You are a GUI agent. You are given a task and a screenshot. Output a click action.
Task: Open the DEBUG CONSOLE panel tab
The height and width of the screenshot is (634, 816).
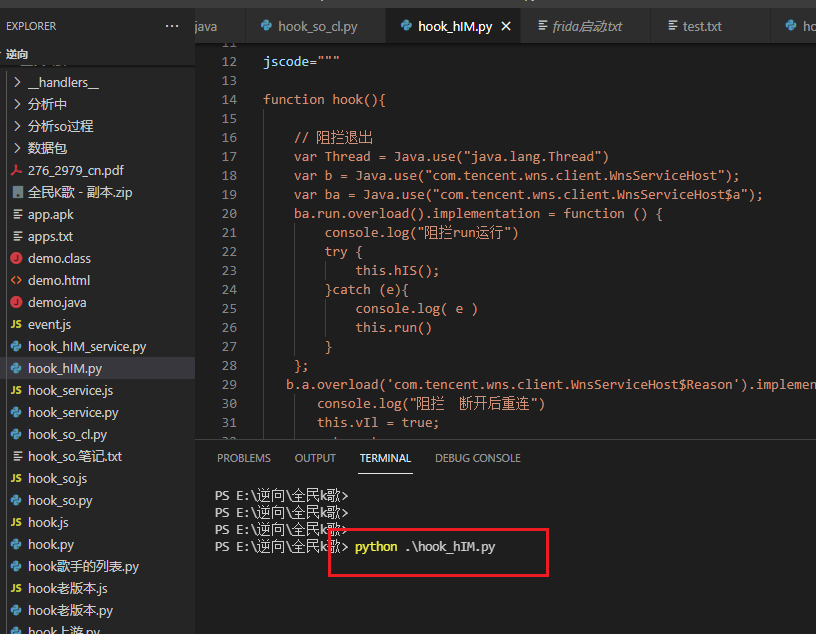[x=478, y=458]
